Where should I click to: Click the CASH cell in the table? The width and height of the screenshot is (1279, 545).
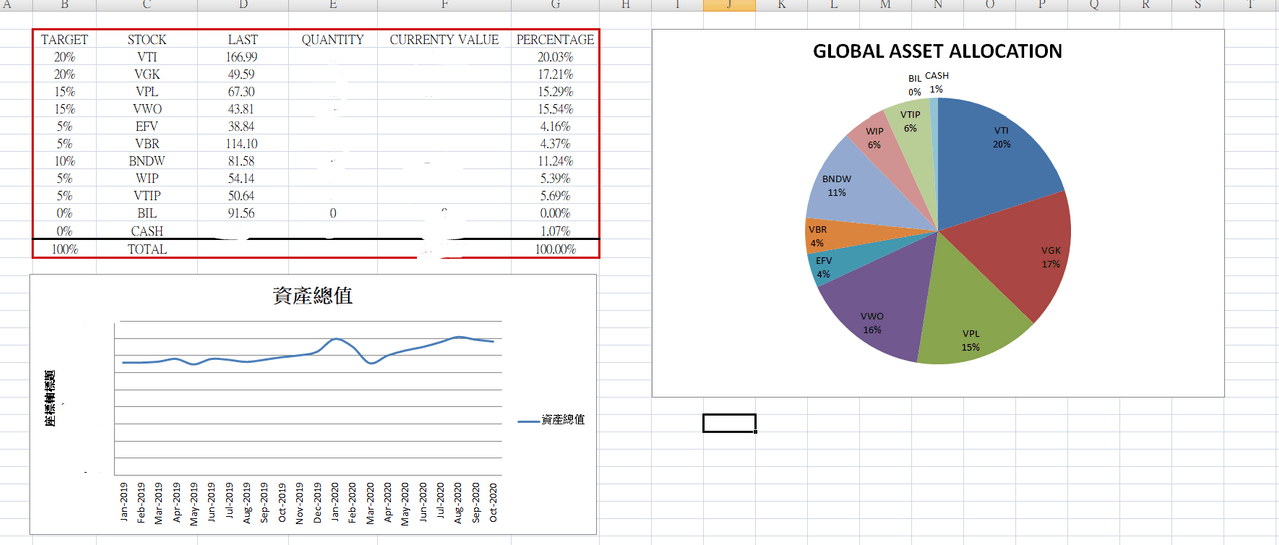coord(147,231)
